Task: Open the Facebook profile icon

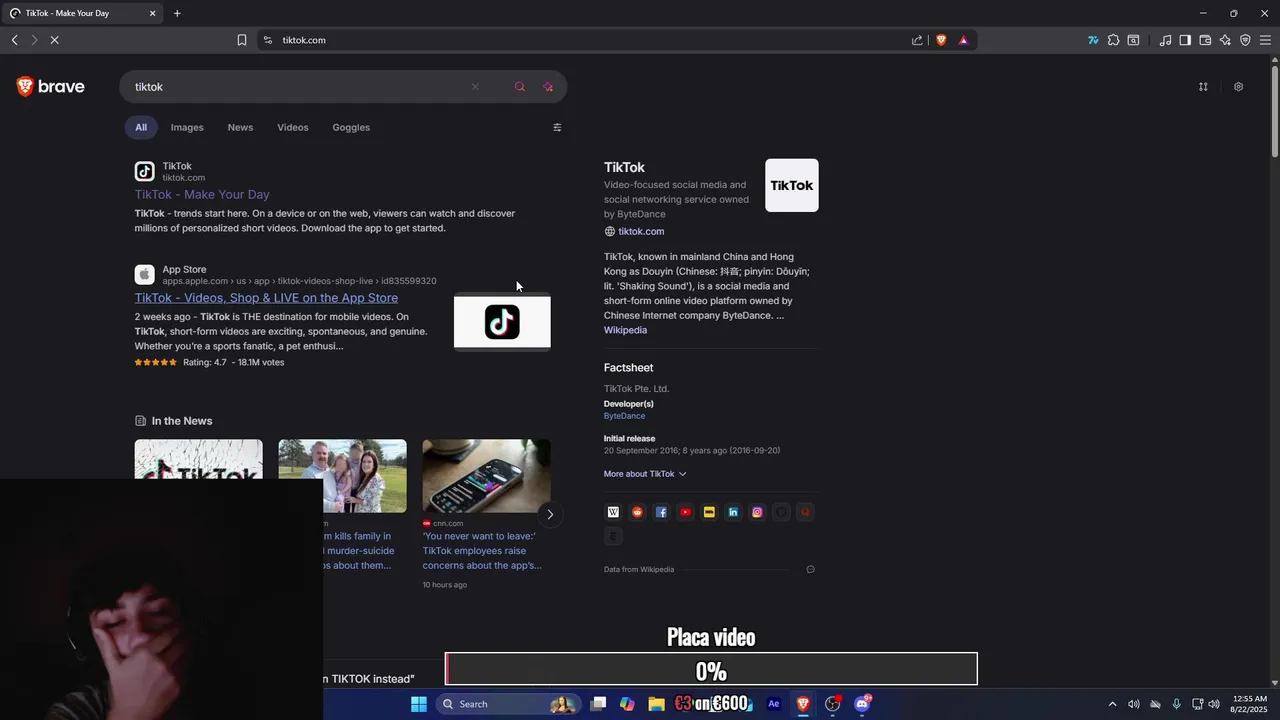Action: click(661, 512)
